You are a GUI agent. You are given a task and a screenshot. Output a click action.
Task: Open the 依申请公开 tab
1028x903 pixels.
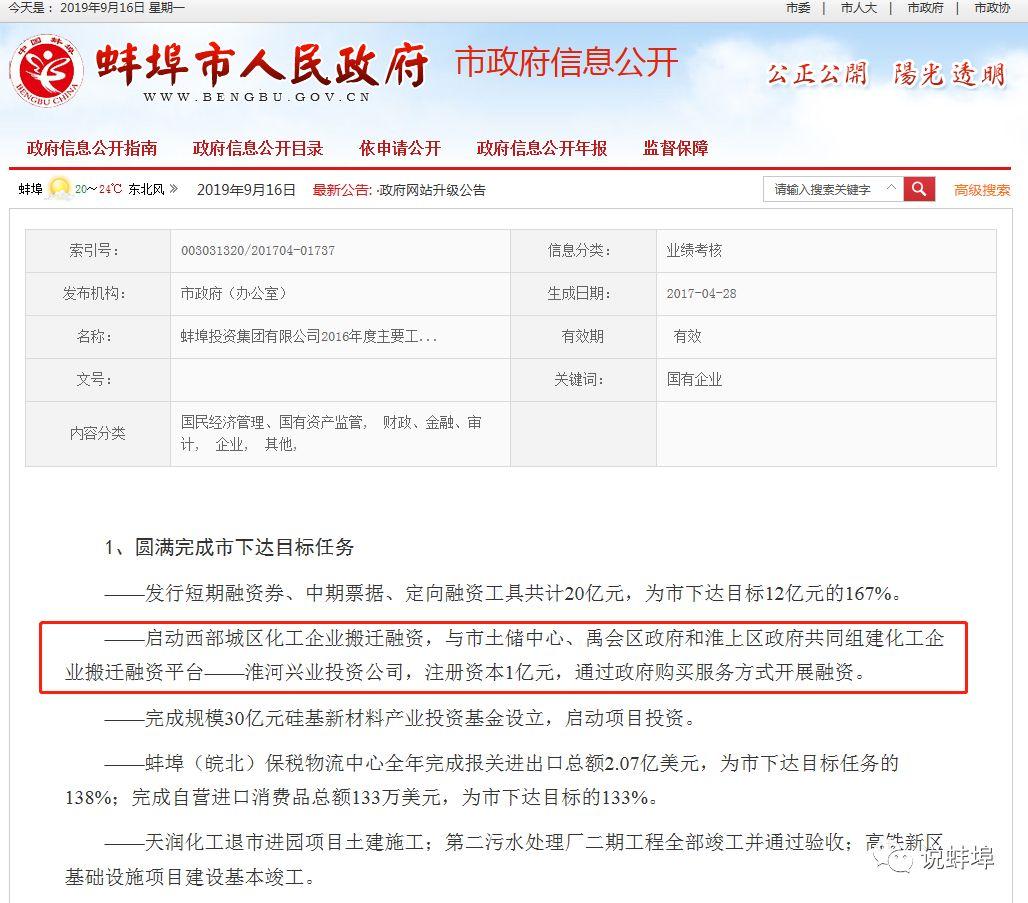click(400, 148)
